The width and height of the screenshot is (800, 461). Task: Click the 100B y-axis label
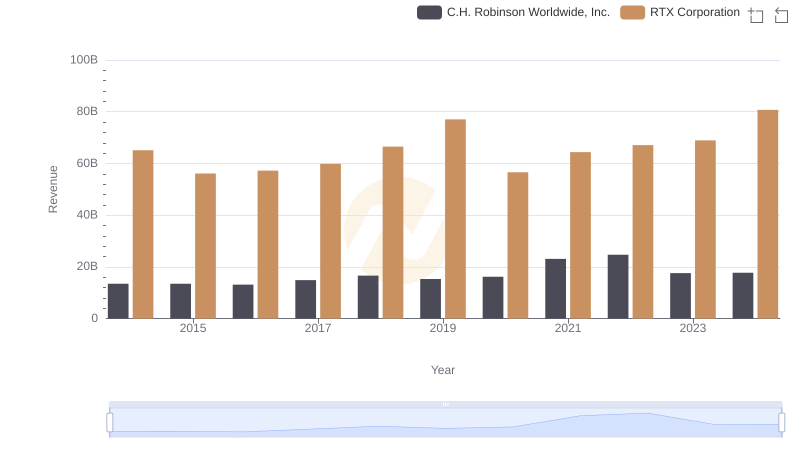84,60
